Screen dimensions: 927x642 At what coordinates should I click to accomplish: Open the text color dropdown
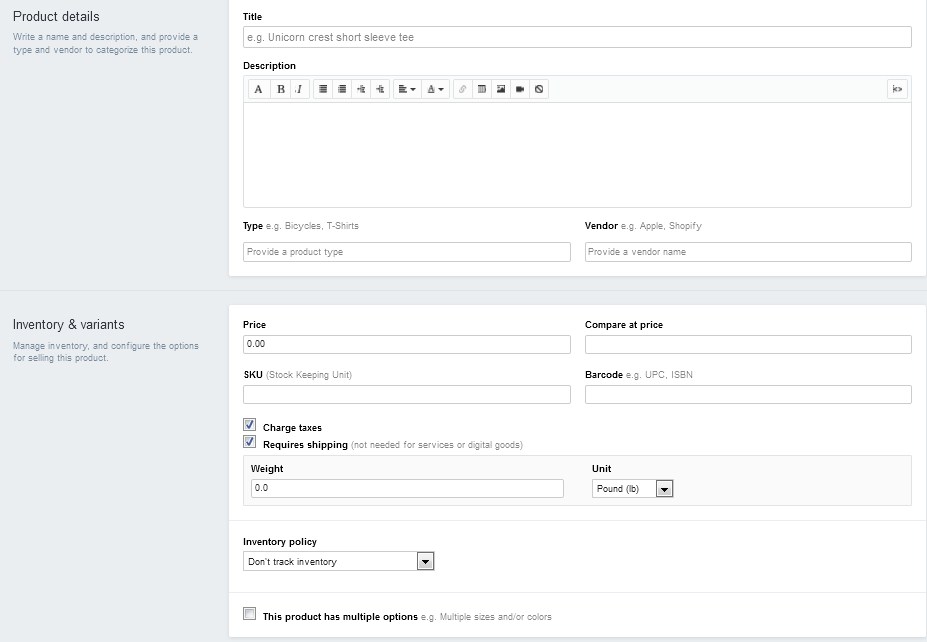pyautogui.click(x=435, y=89)
